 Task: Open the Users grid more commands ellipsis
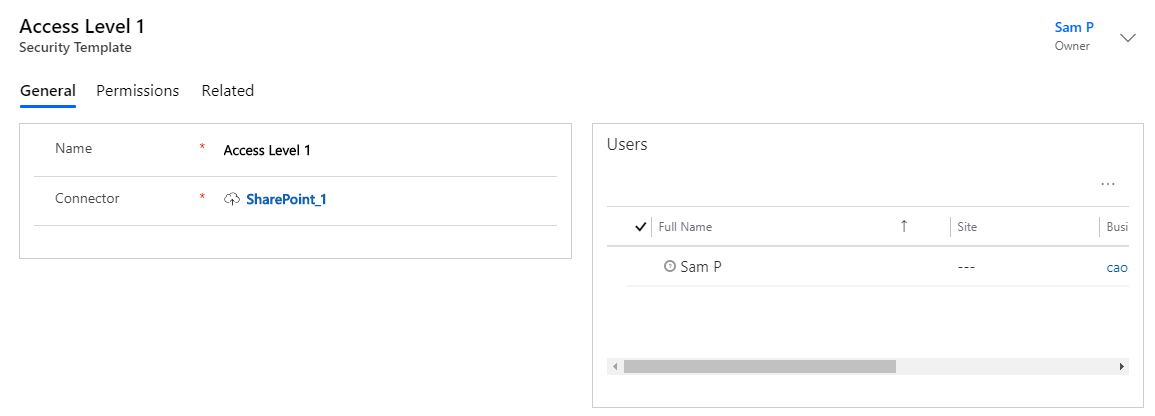coord(1107,184)
